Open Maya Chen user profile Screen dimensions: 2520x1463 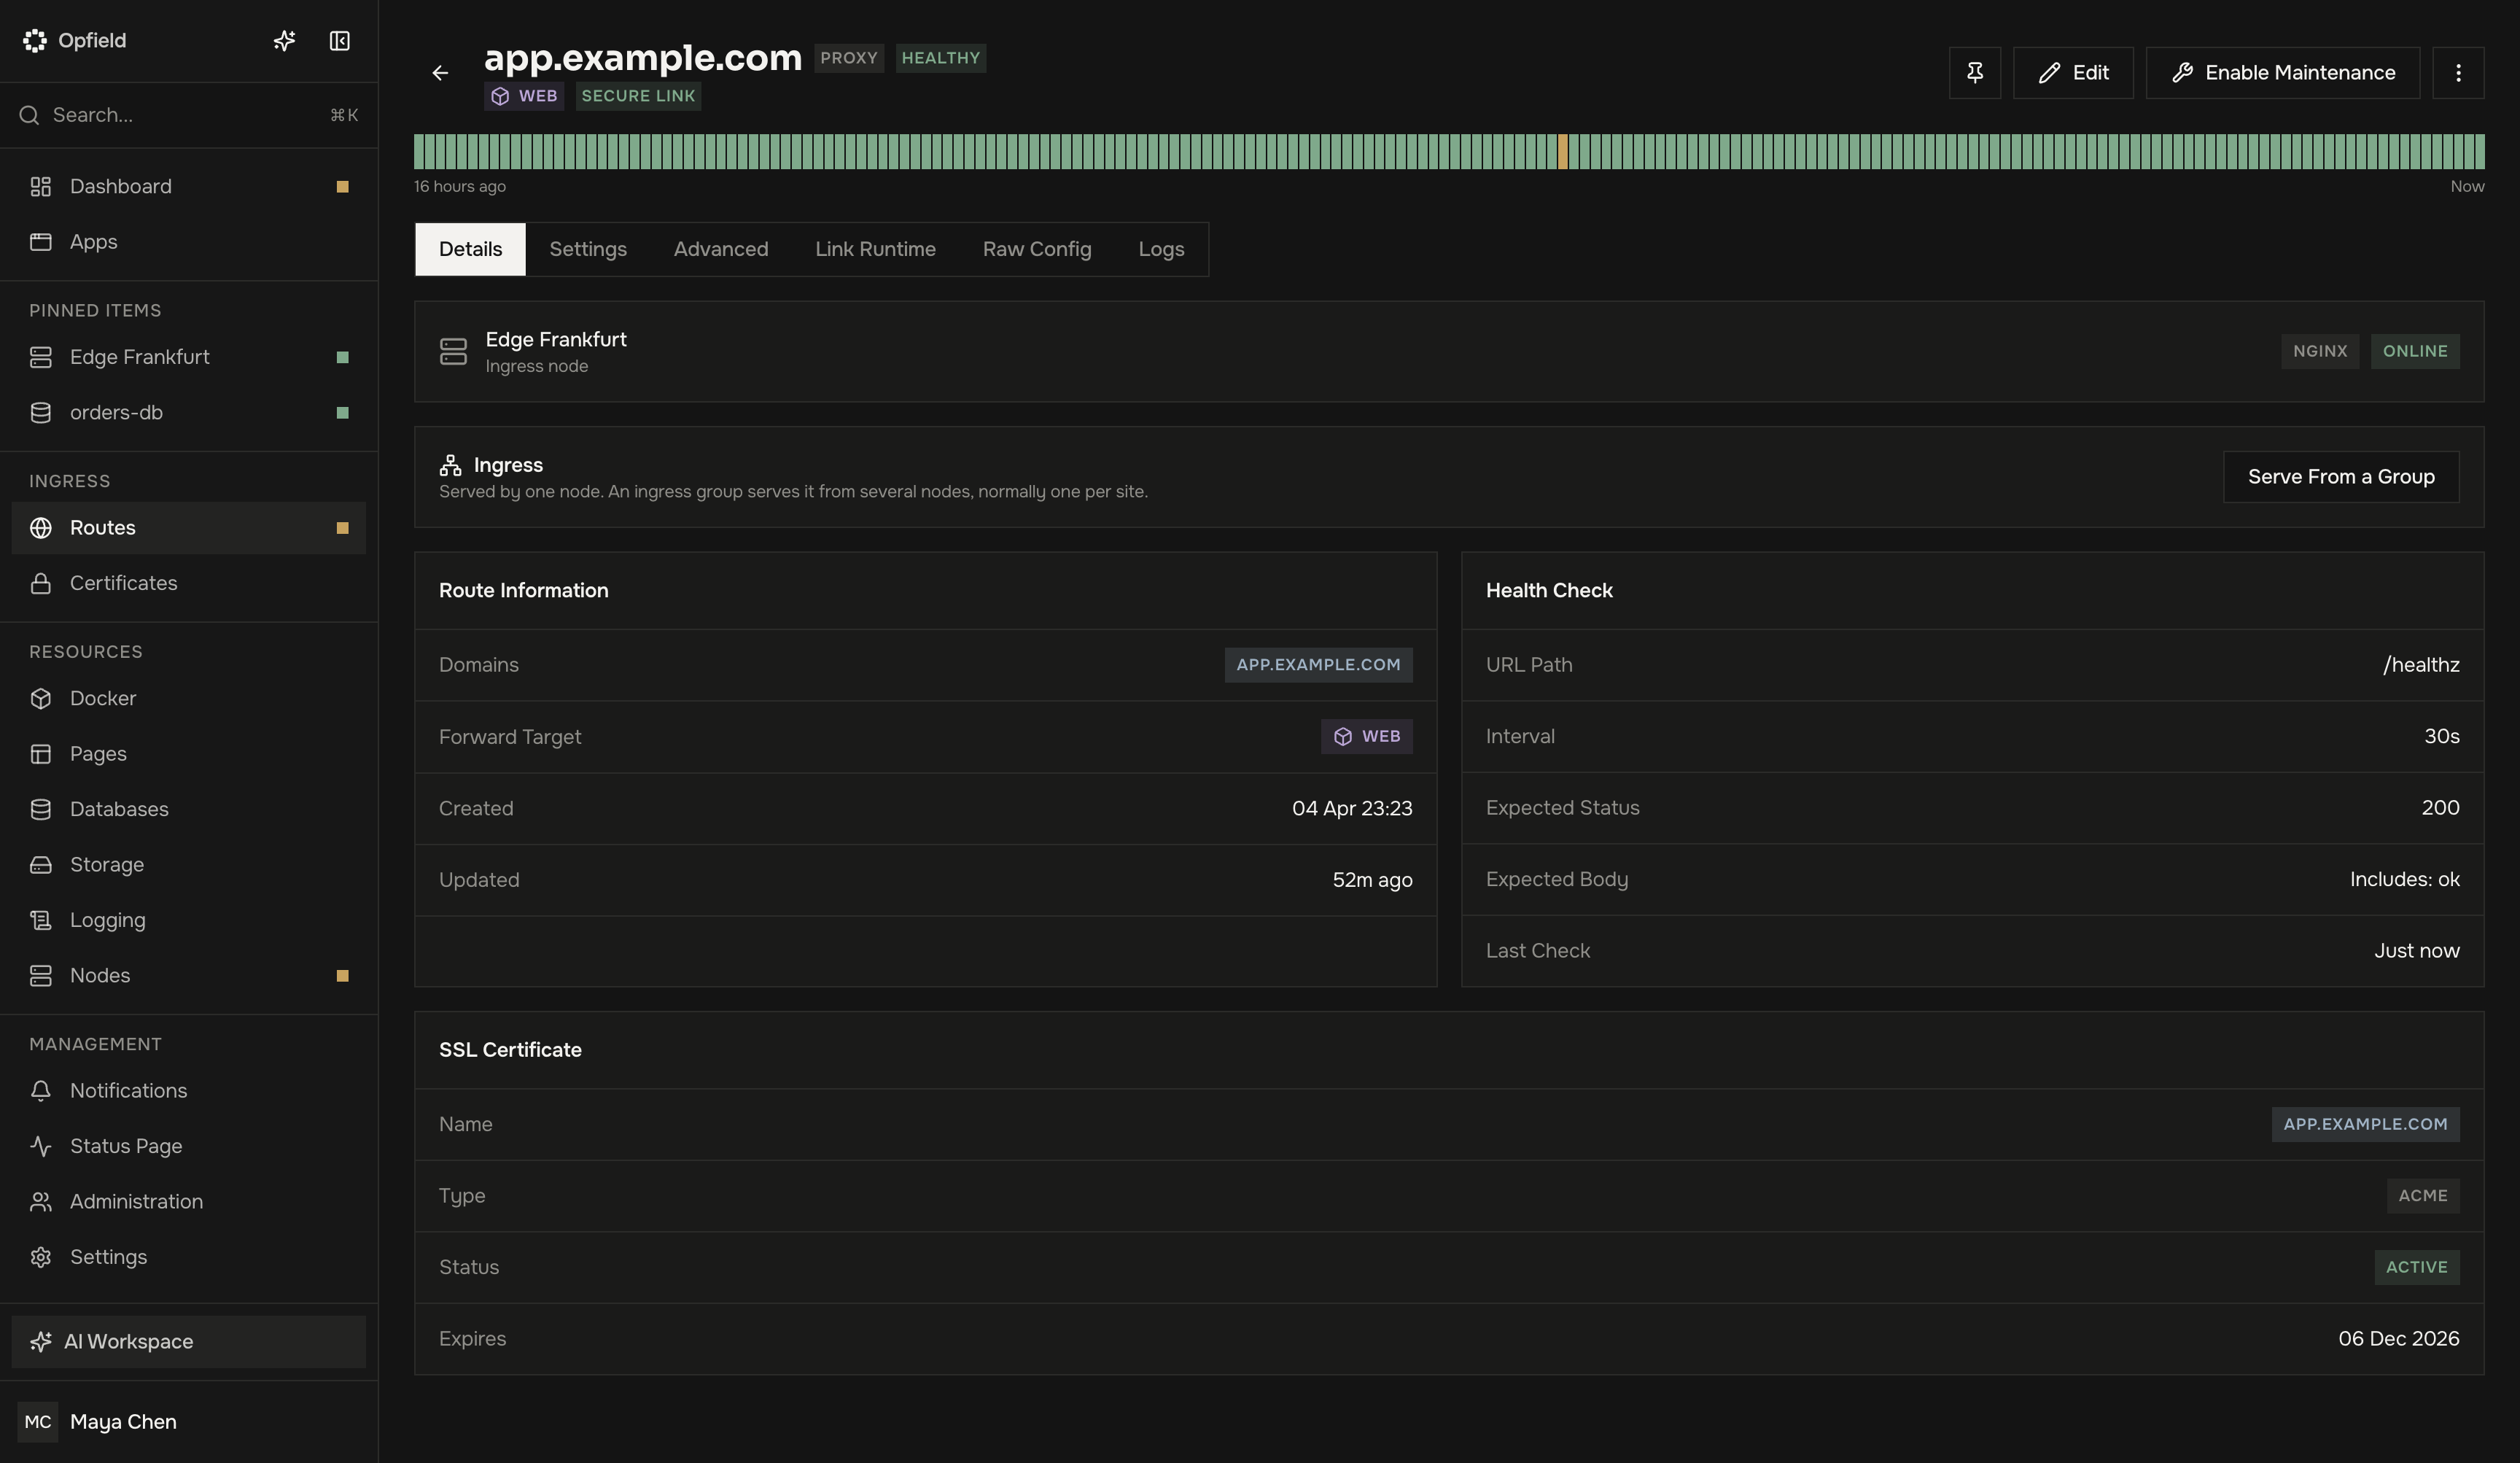tap(189, 1422)
